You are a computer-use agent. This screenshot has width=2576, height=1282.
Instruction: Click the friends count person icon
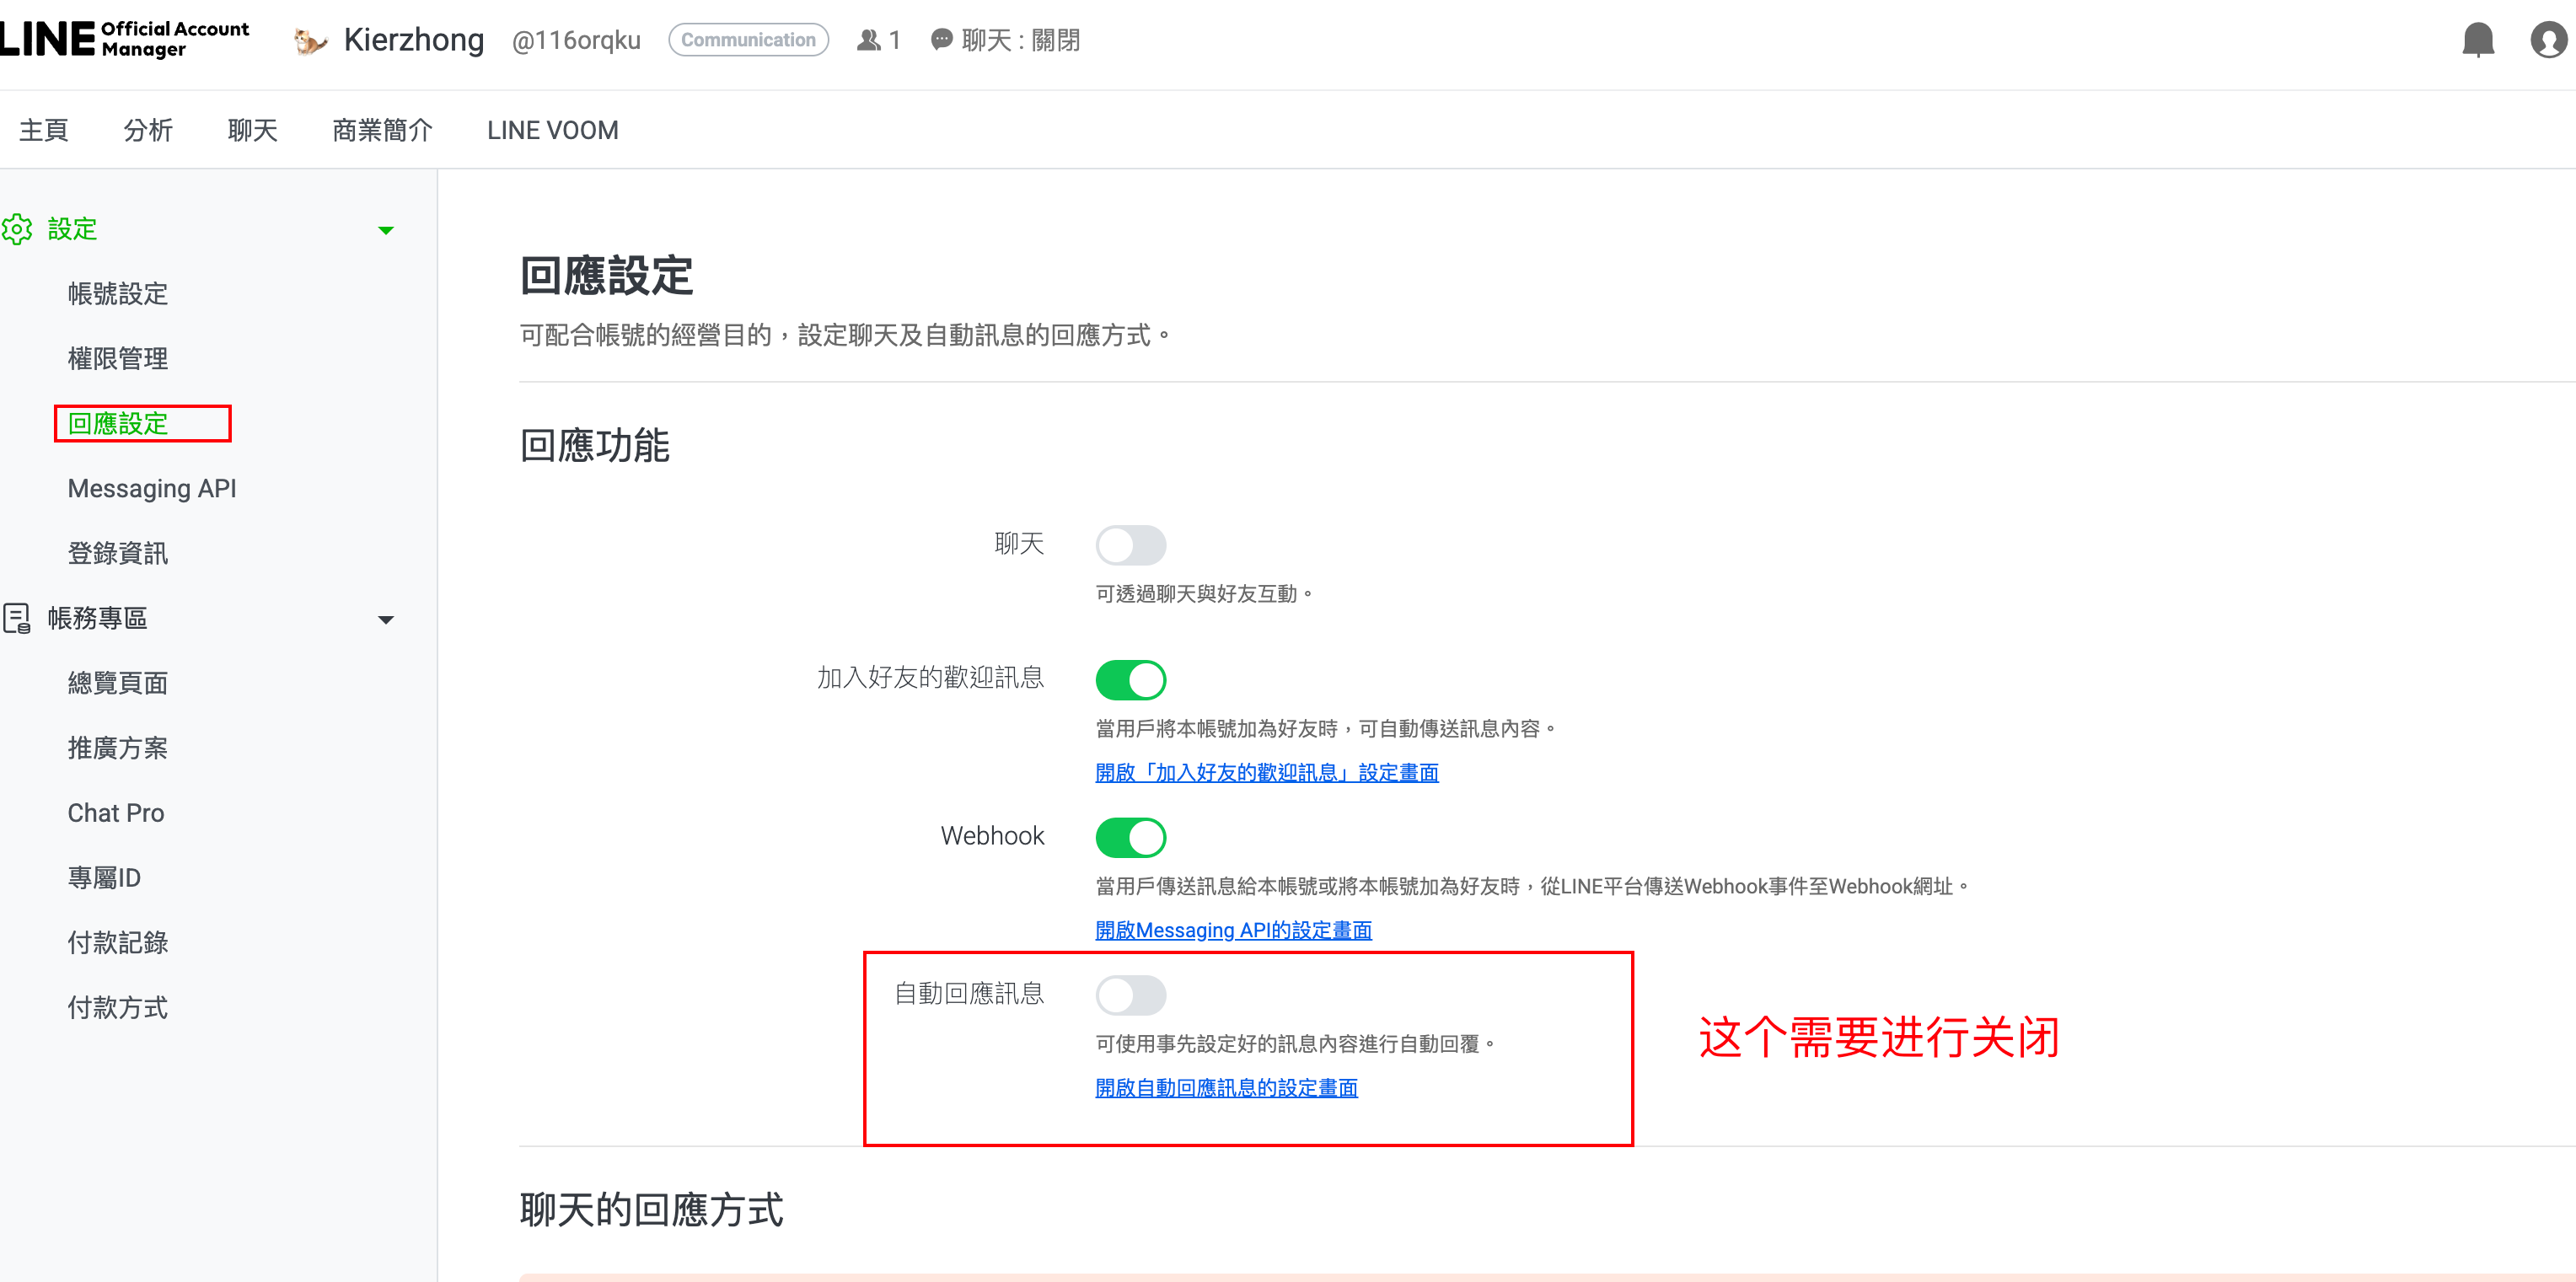(868, 40)
